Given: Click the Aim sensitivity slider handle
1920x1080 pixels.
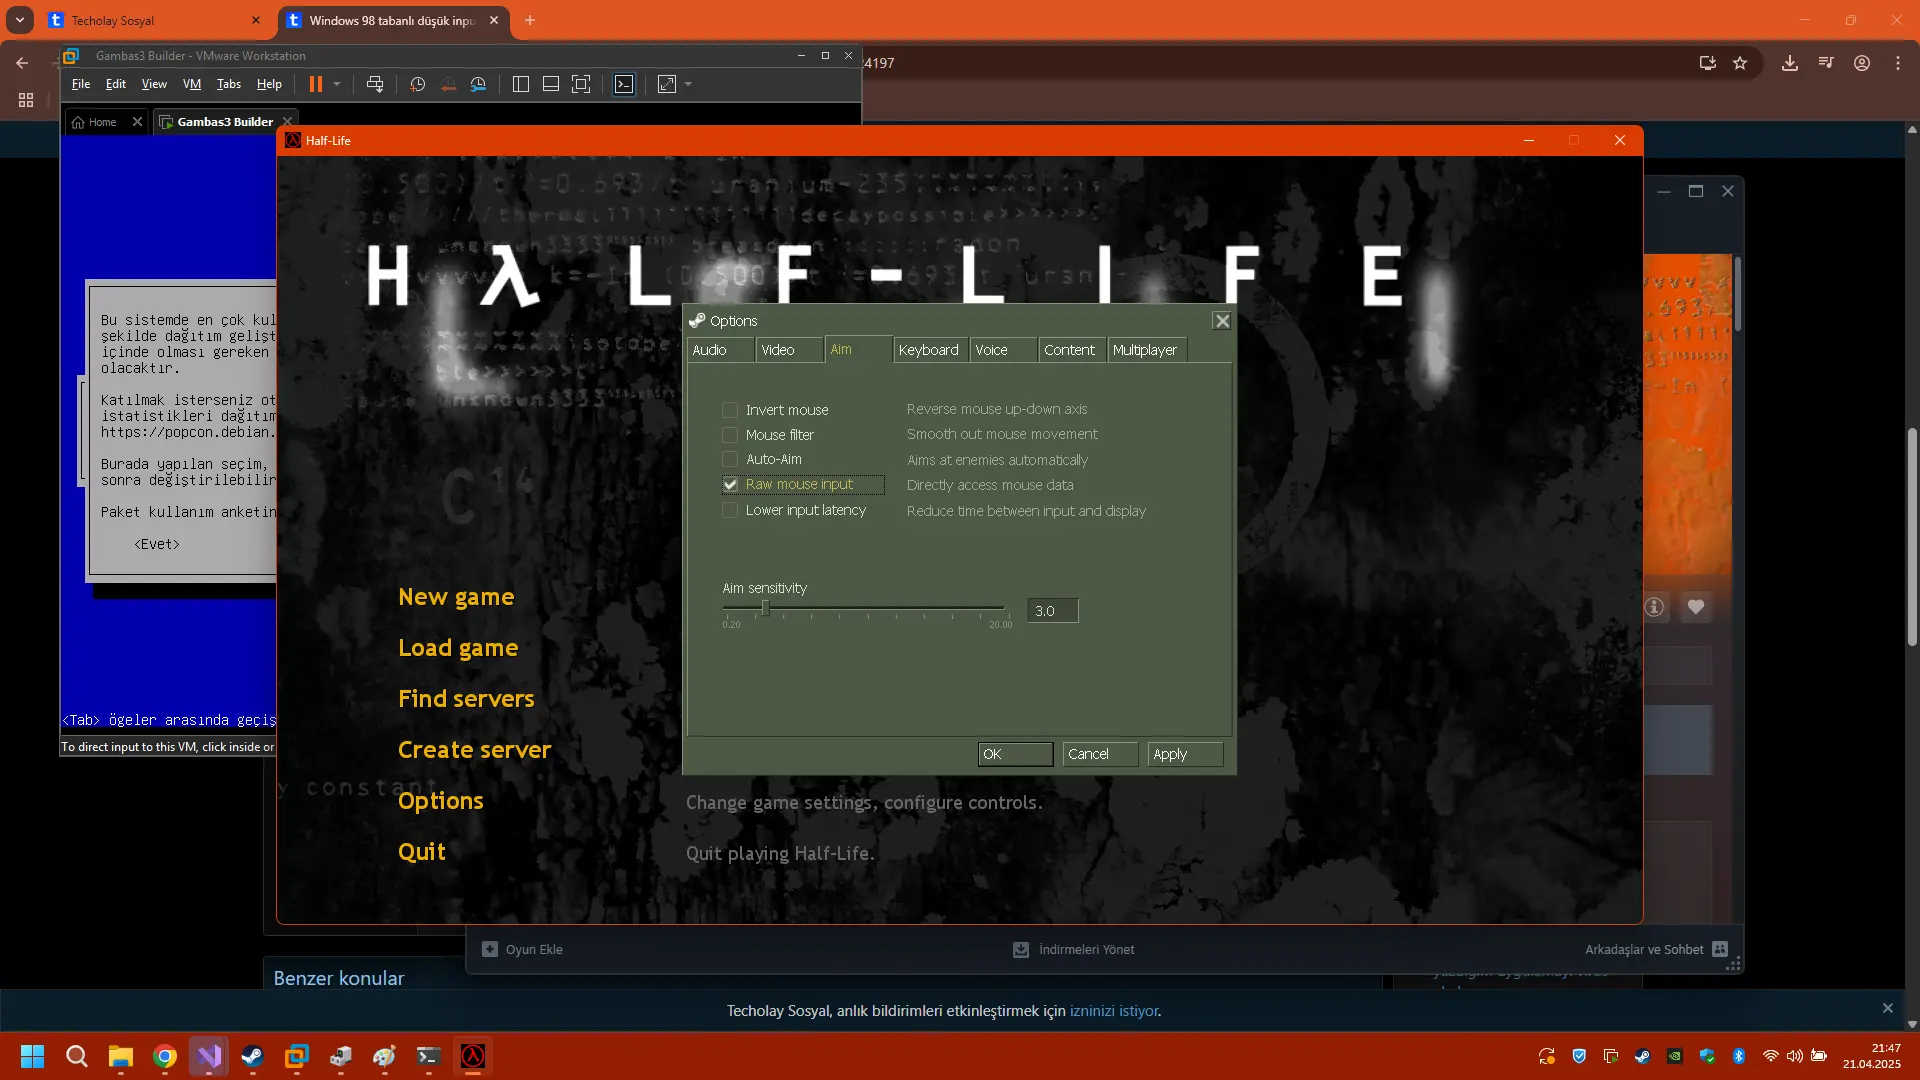Looking at the screenshot, I should [x=765, y=608].
